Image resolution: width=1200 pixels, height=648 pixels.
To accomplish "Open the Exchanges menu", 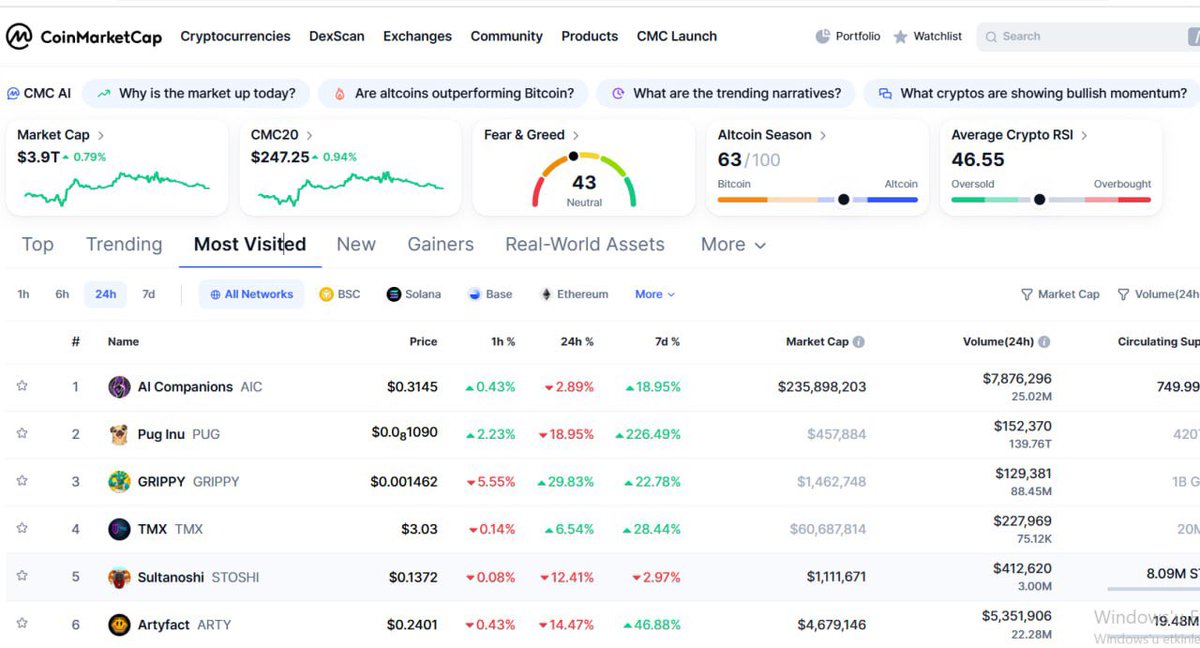I will point(417,36).
